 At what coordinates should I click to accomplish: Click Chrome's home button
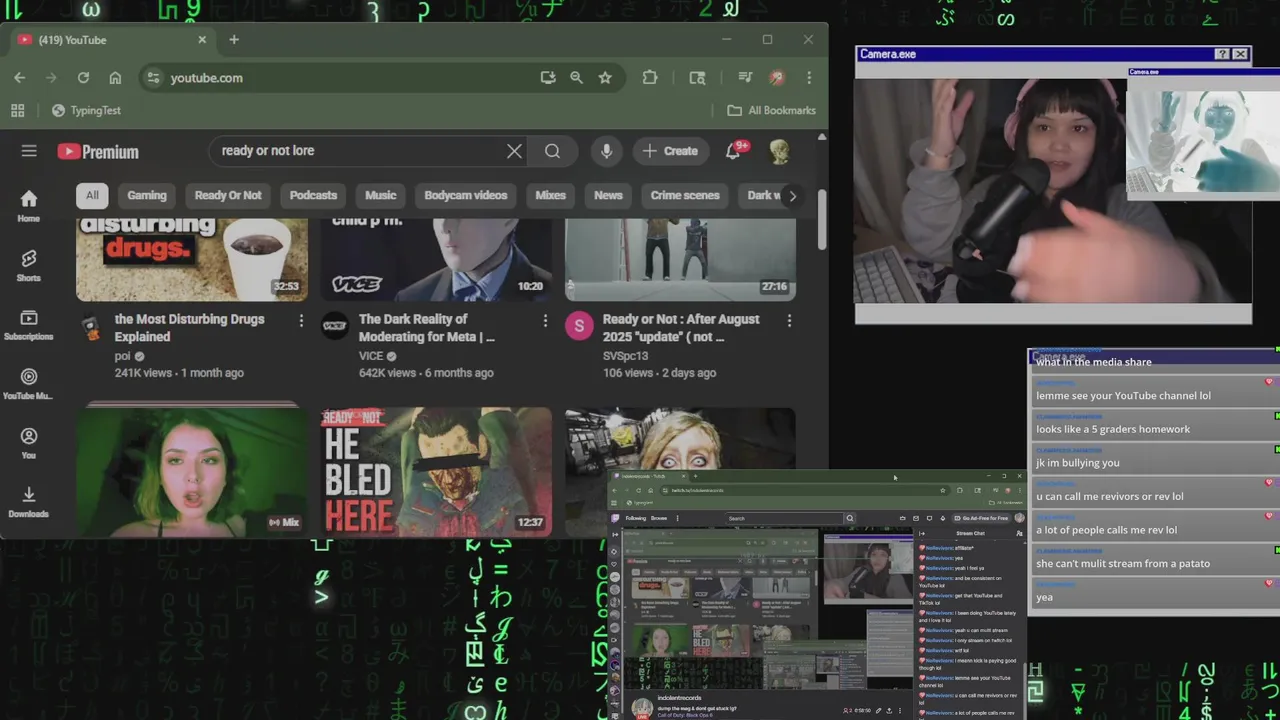[115, 78]
